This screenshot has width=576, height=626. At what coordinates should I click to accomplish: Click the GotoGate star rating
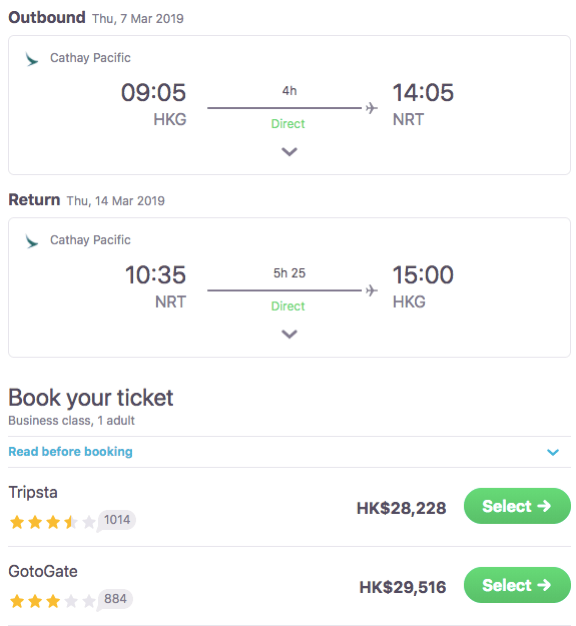click(52, 601)
